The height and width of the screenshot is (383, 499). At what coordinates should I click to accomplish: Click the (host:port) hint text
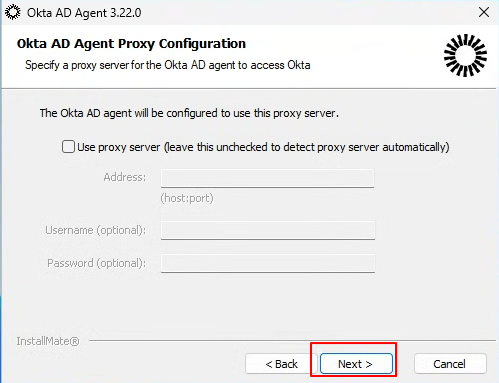187,198
